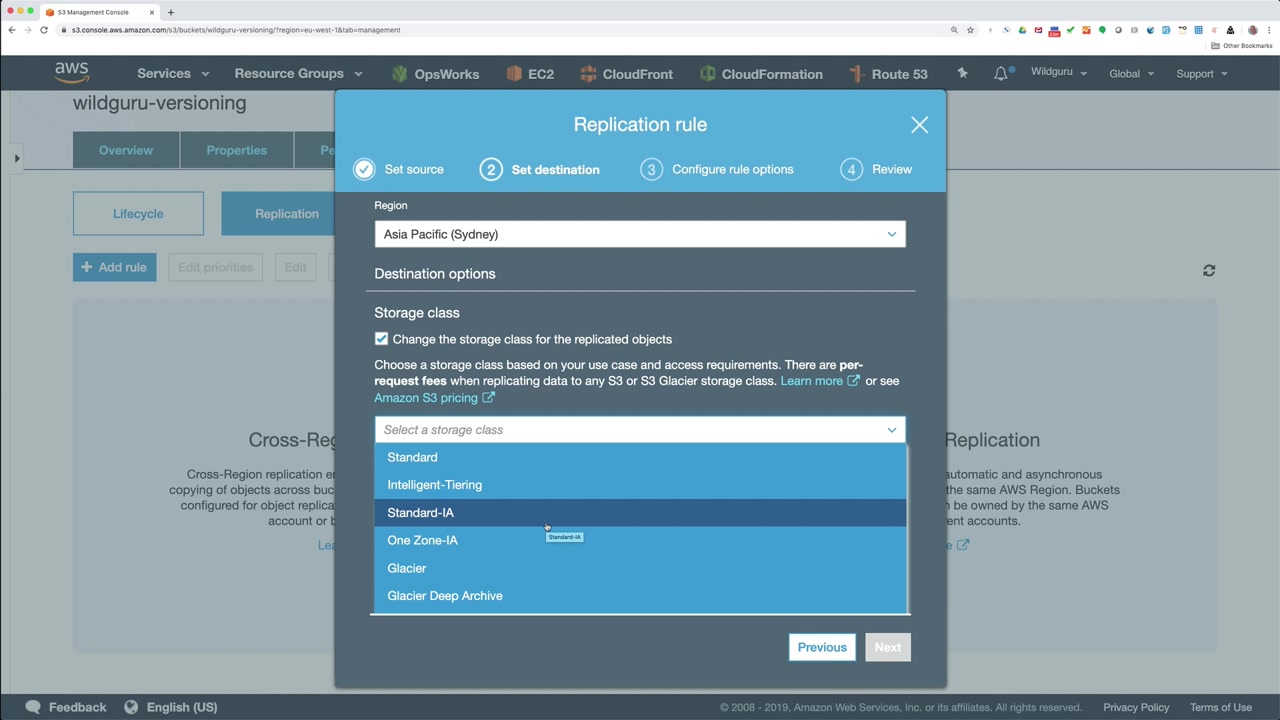Open the Wildguru account menu
This screenshot has height=720, width=1280.
pyautogui.click(x=1059, y=72)
